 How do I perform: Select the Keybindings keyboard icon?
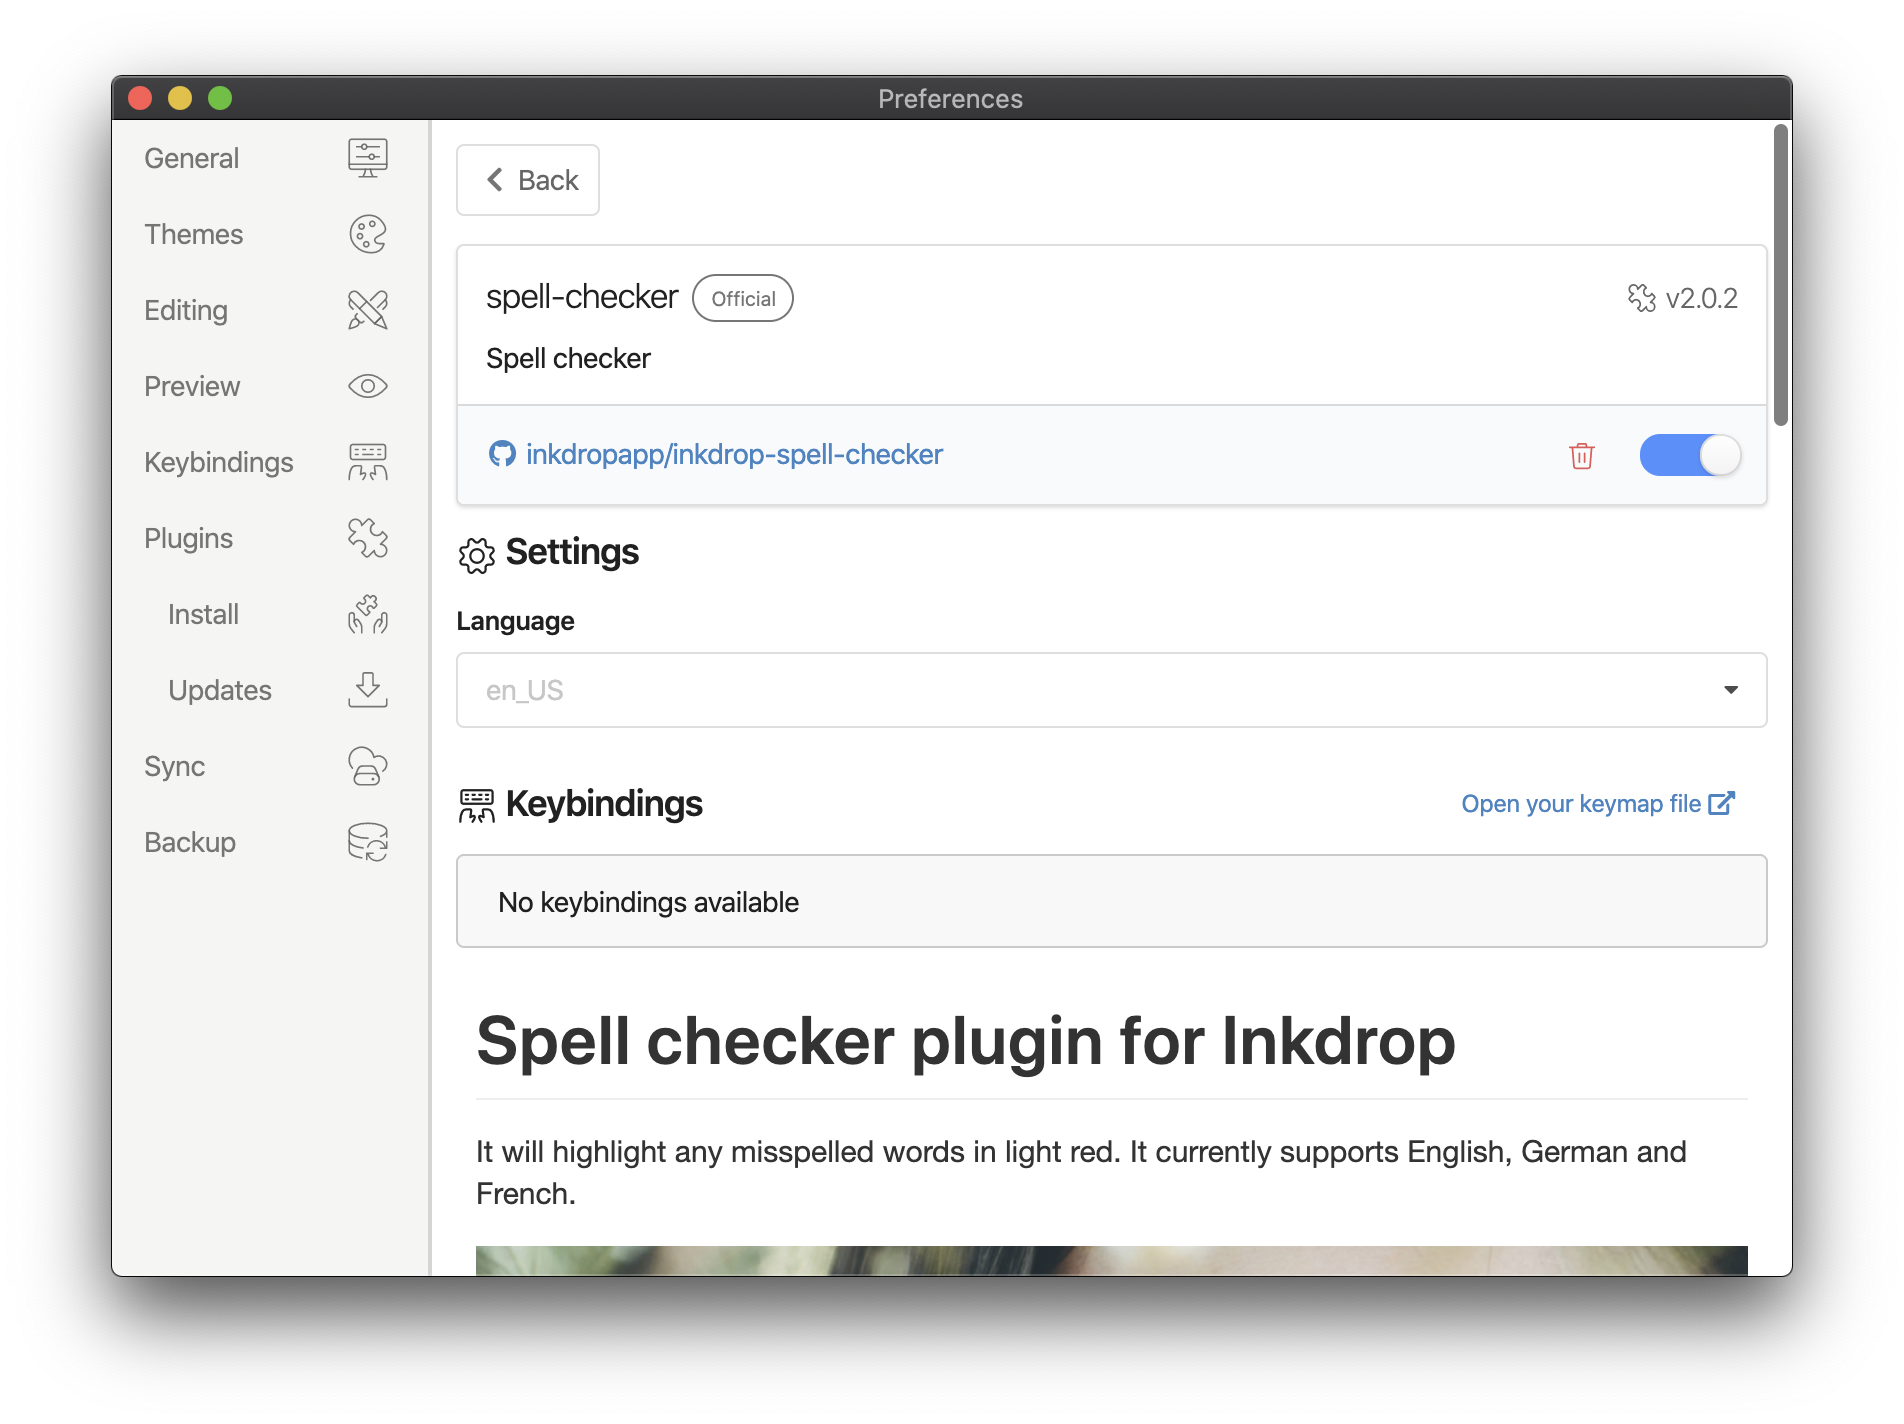367,462
